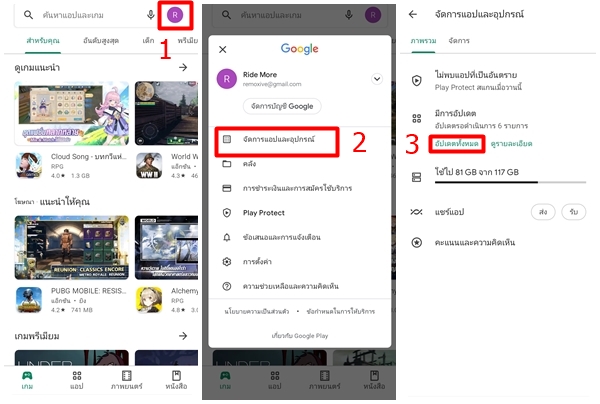The height and width of the screenshot is (404, 600).
Task: Tap the PUBG MOBILE app icon
Action: point(29,300)
